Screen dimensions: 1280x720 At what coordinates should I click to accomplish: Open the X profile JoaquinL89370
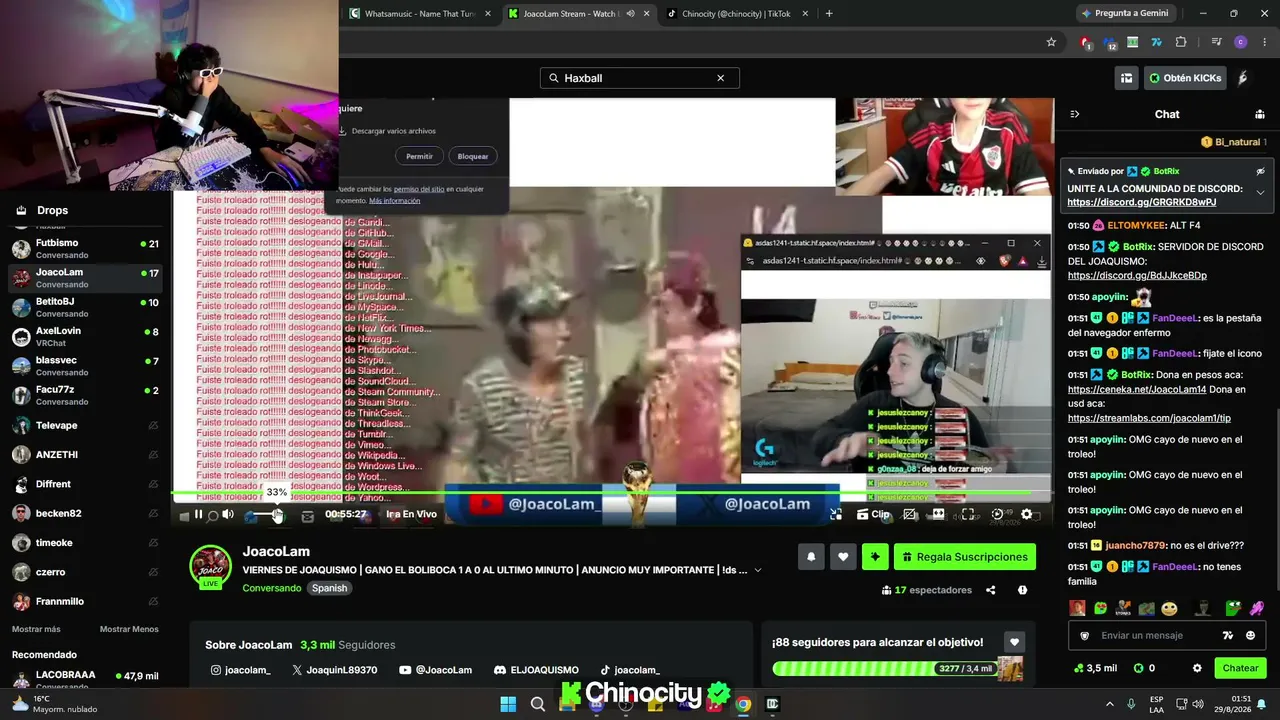[x=334, y=670]
